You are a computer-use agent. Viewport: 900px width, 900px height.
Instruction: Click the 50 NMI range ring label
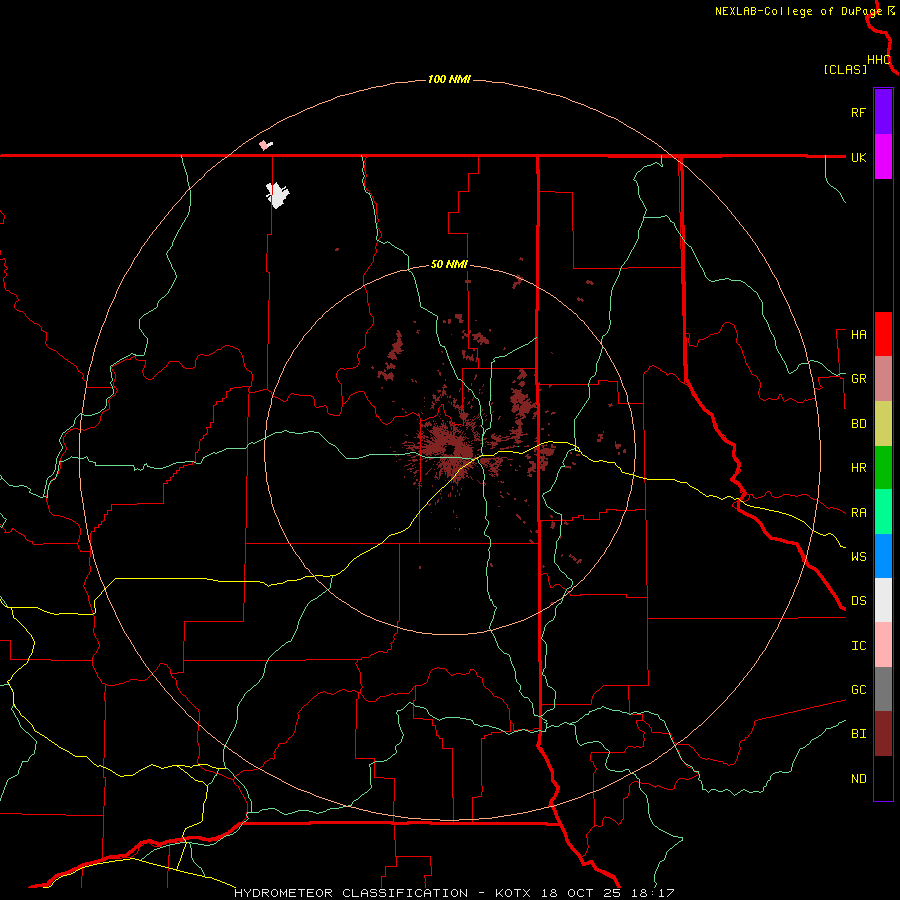(449, 265)
